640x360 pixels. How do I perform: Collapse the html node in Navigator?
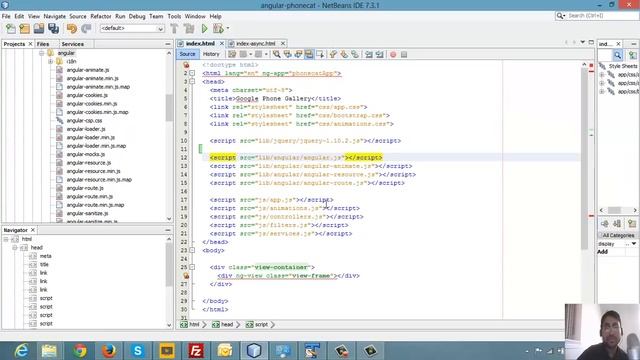coord(6,239)
